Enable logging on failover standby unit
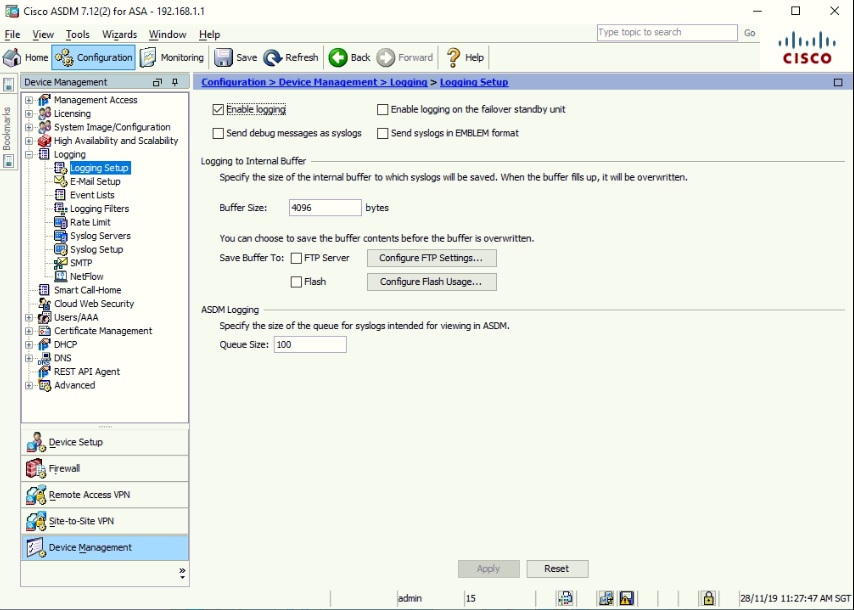Viewport: 854px width, 610px height. click(x=382, y=109)
